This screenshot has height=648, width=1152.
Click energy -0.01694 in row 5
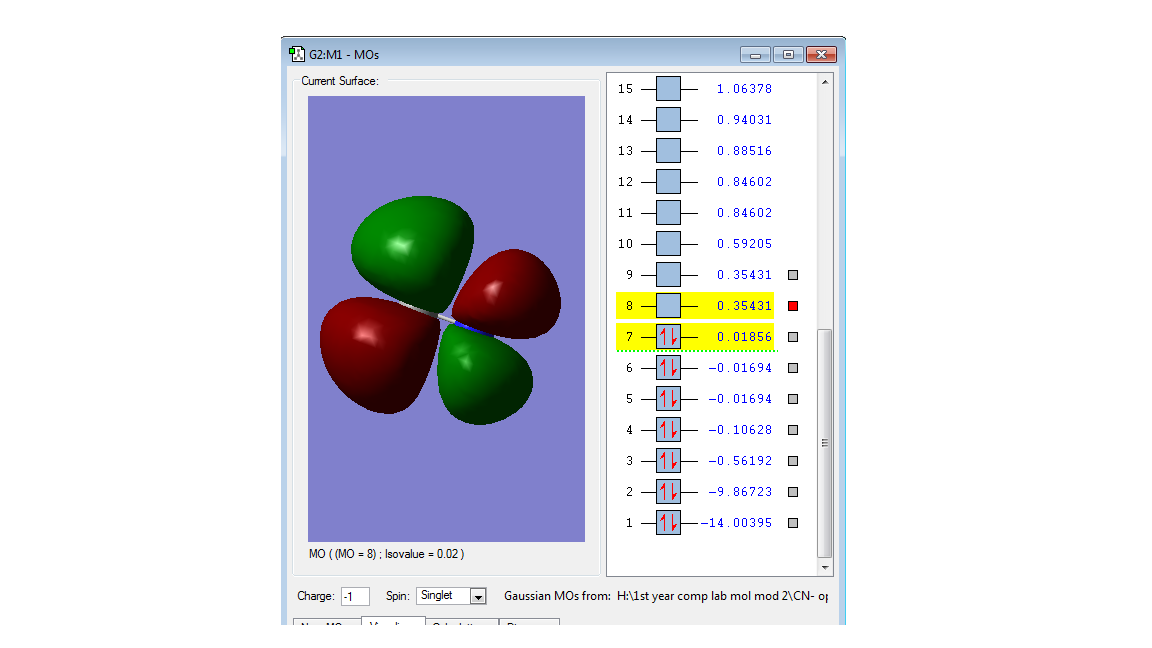(740, 399)
